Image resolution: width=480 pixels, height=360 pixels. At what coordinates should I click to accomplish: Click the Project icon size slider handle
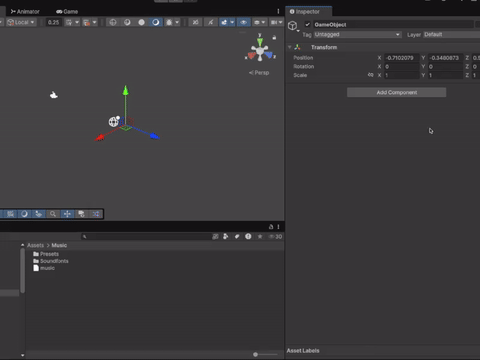(255, 354)
